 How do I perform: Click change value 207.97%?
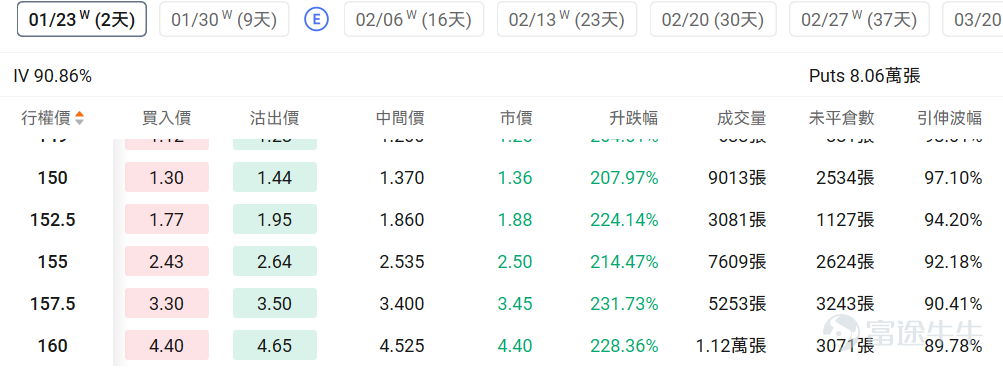click(624, 178)
